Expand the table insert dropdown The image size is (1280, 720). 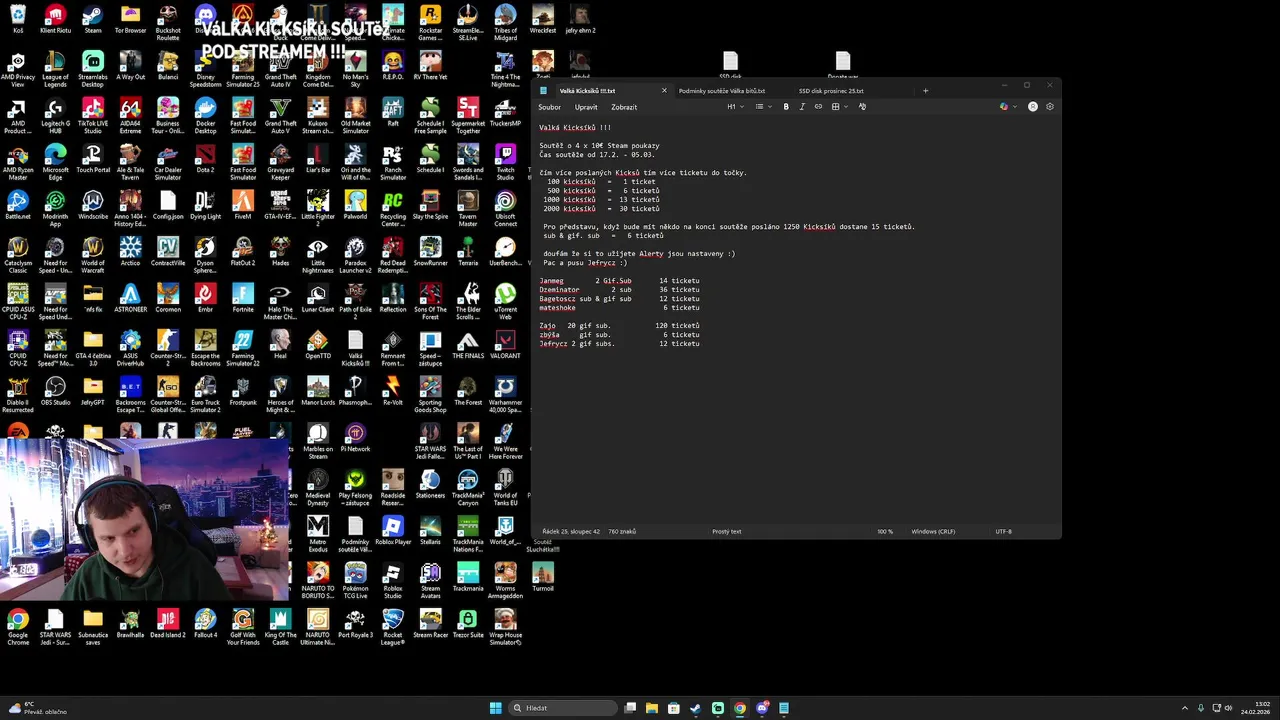[838, 107]
